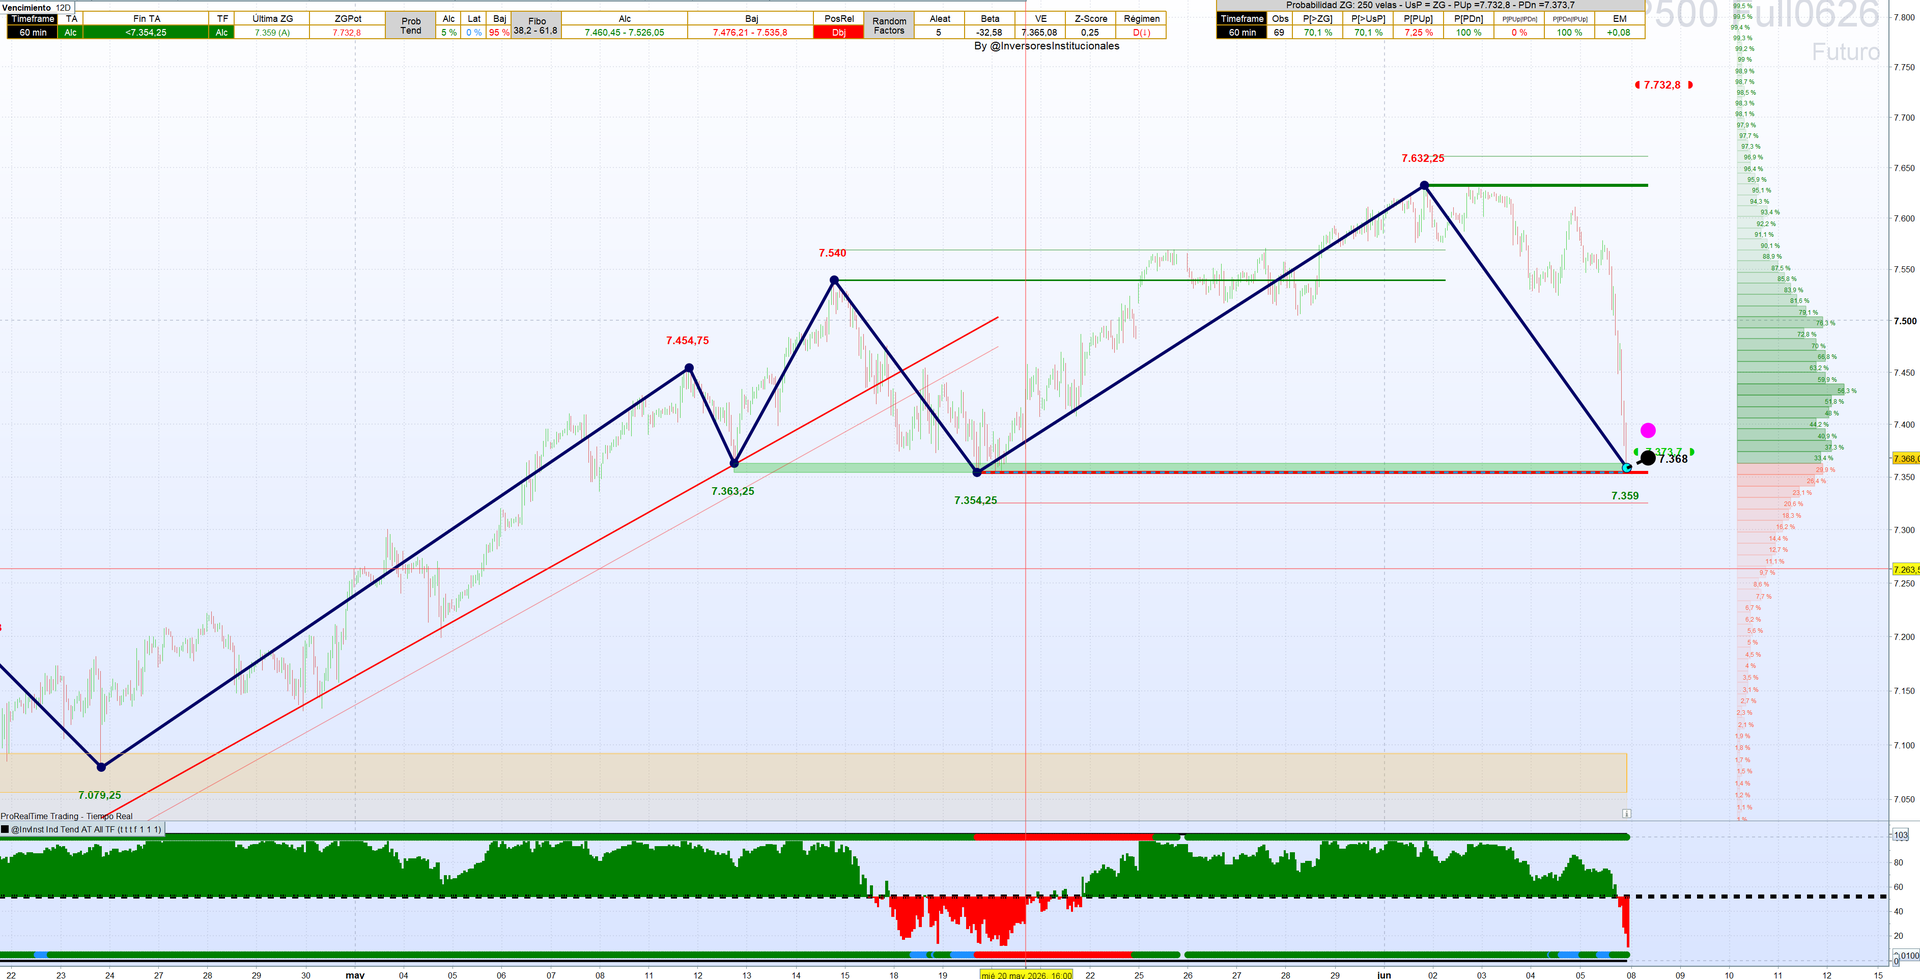Click the P[>ZG] value 70,1 %
The height and width of the screenshot is (979, 1920).
[1318, 32]
